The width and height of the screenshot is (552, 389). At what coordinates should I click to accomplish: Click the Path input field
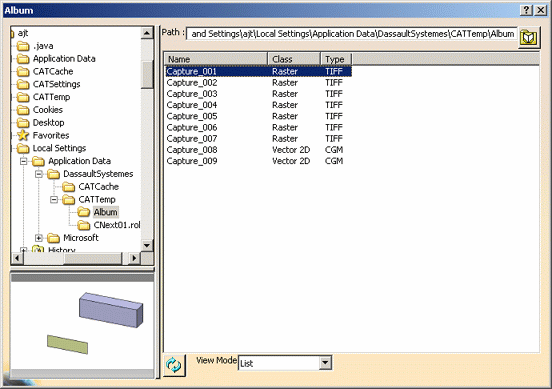point(351,34)
